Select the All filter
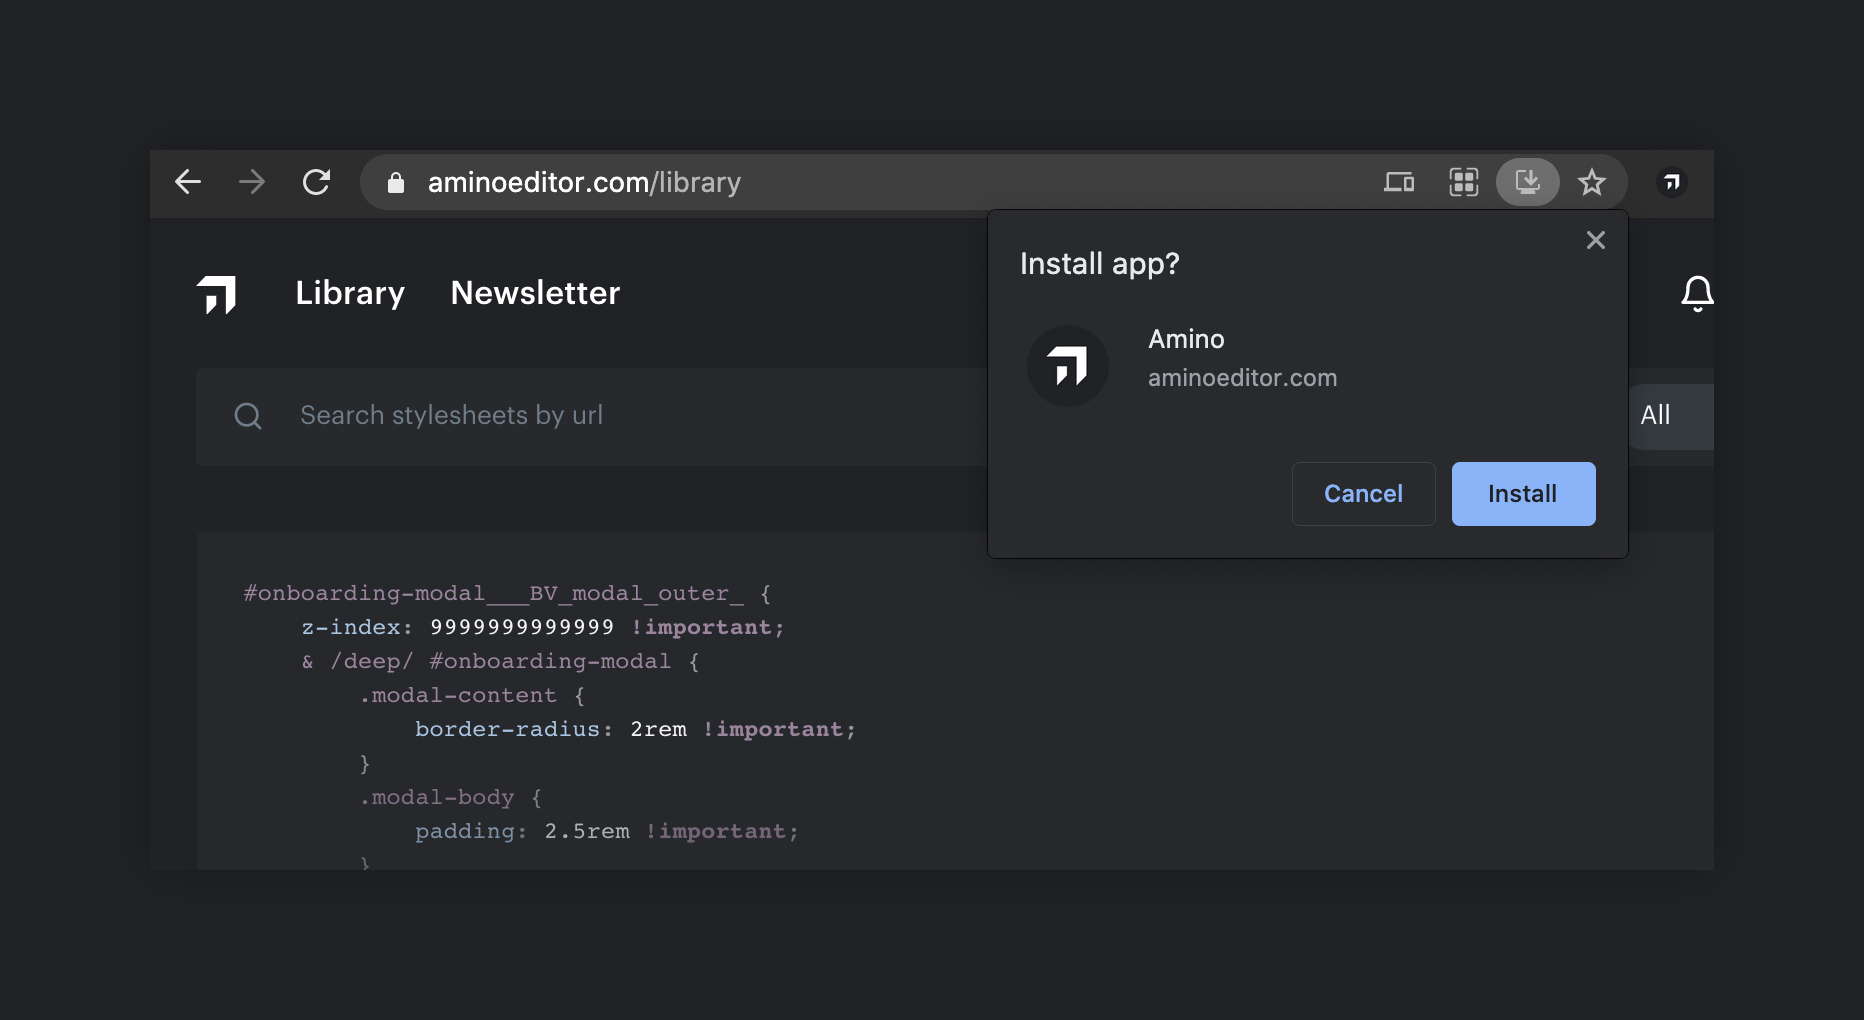The height and width of the screenshot is (1020, 1864). 1670,416
